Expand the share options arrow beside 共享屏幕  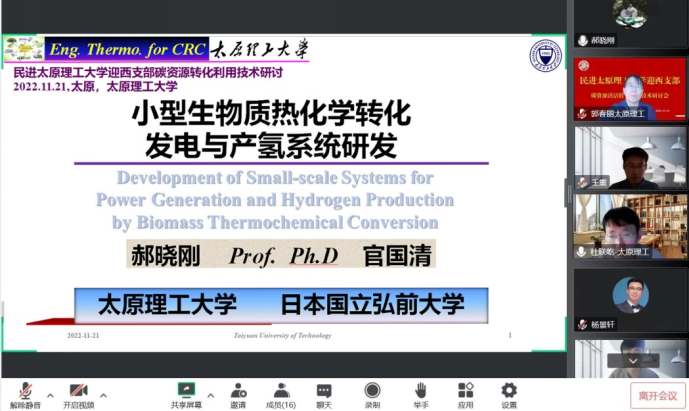coord(211,395)
